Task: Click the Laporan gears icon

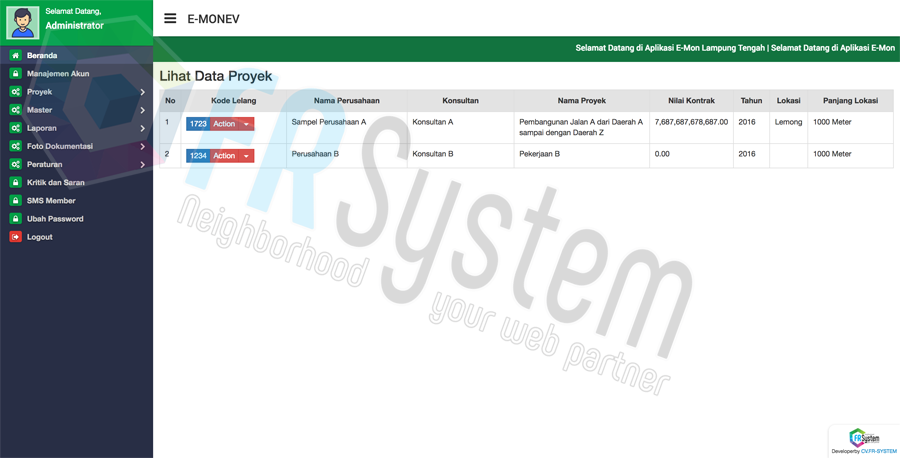Action: click(15, 128)
